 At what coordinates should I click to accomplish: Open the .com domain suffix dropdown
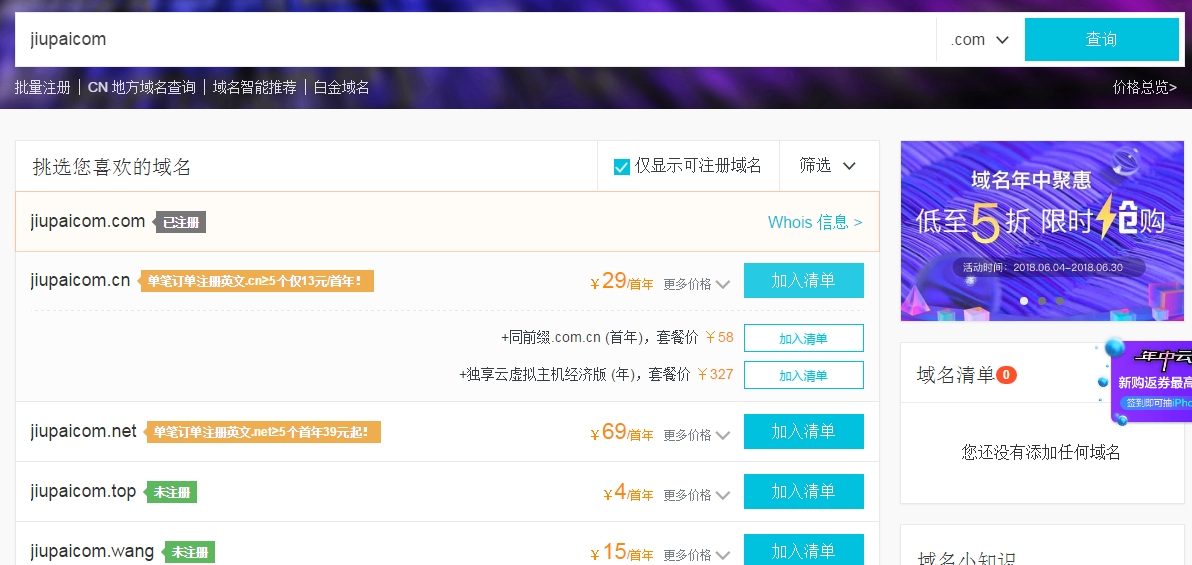[x=979, y=40]
